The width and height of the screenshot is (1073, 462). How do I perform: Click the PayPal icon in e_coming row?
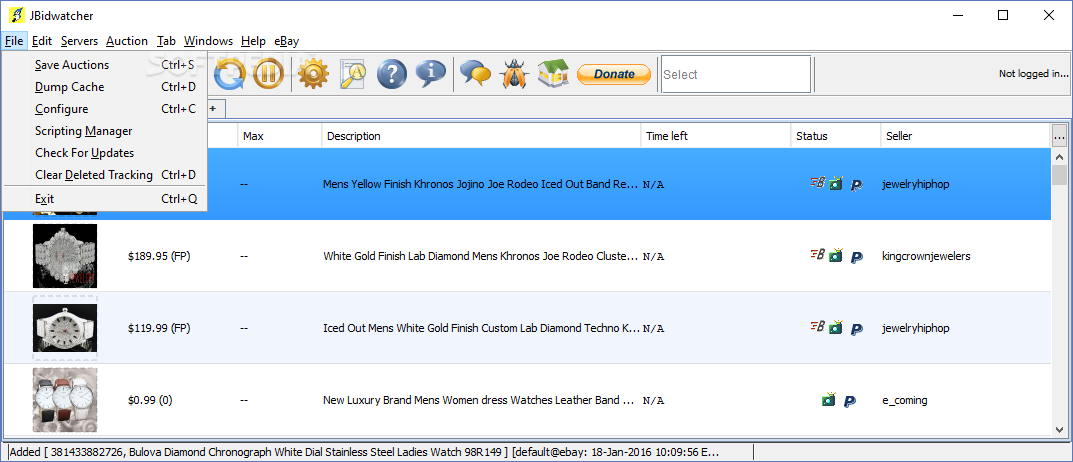tap(849, 401)
